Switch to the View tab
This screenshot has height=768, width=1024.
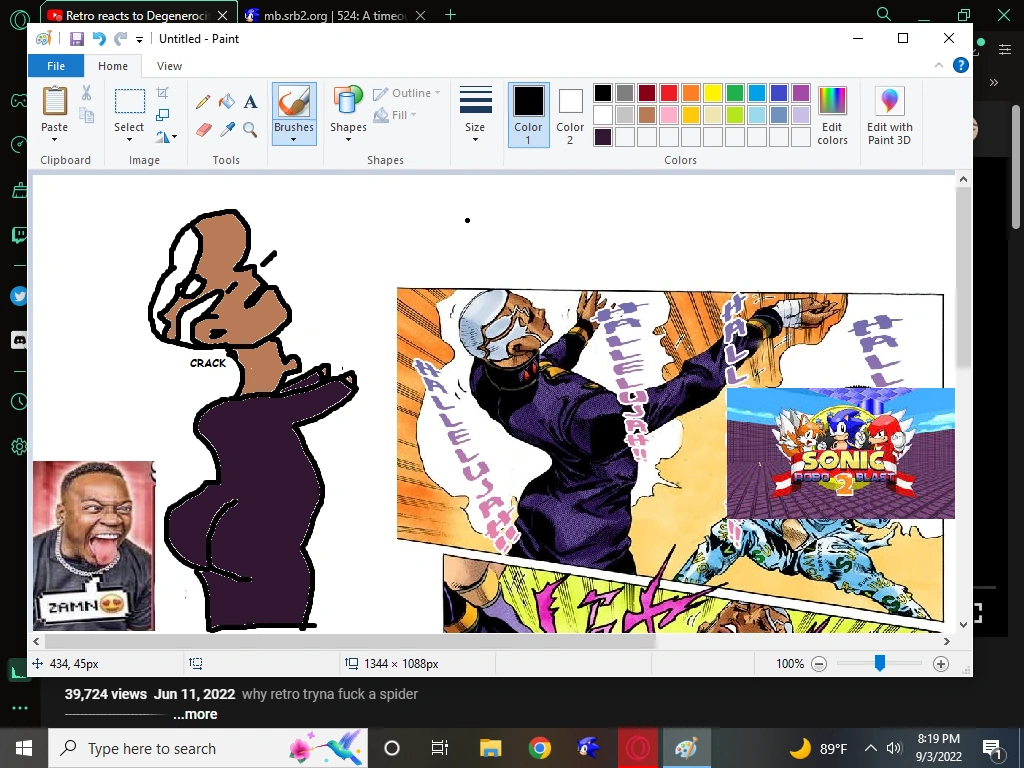(x=169, y=65)
